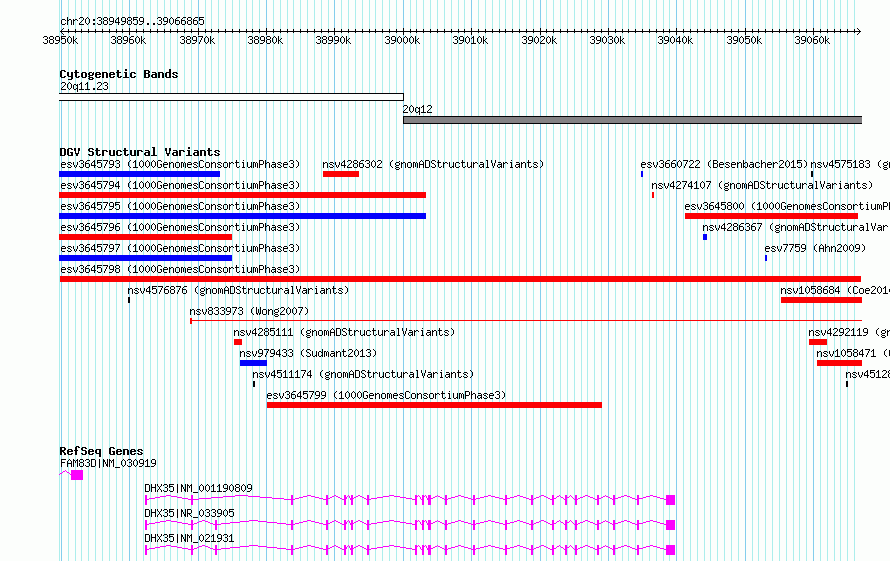Click the esv3645800 red bar
The image size is (890, 561).
click(x=771, y=216)
